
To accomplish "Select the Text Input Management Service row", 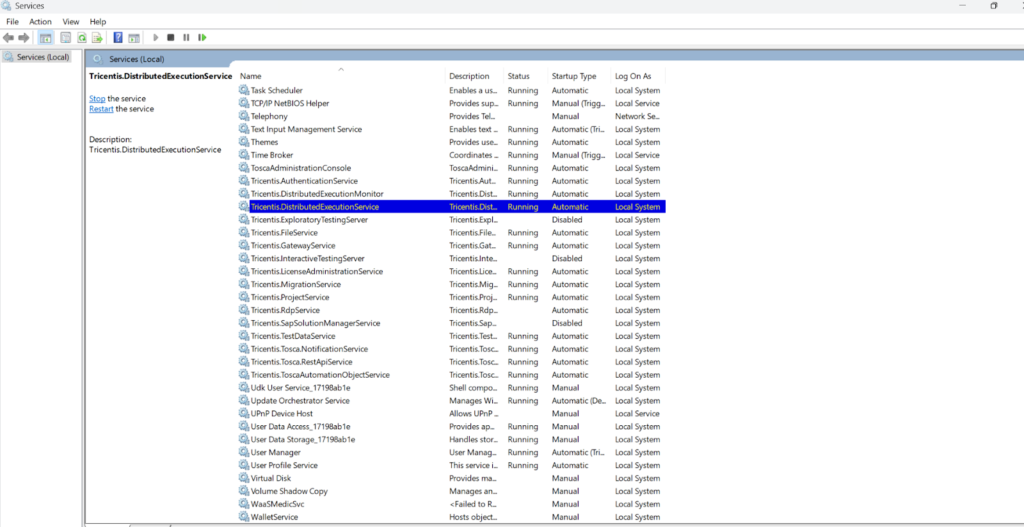I will pyautogui.click(x=451, y=129).
